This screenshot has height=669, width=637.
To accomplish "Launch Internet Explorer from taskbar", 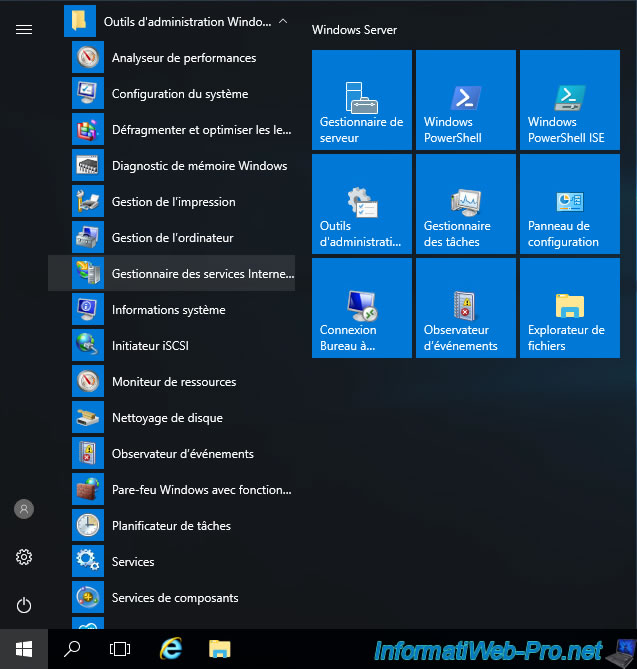I will [x=171, y=649].
